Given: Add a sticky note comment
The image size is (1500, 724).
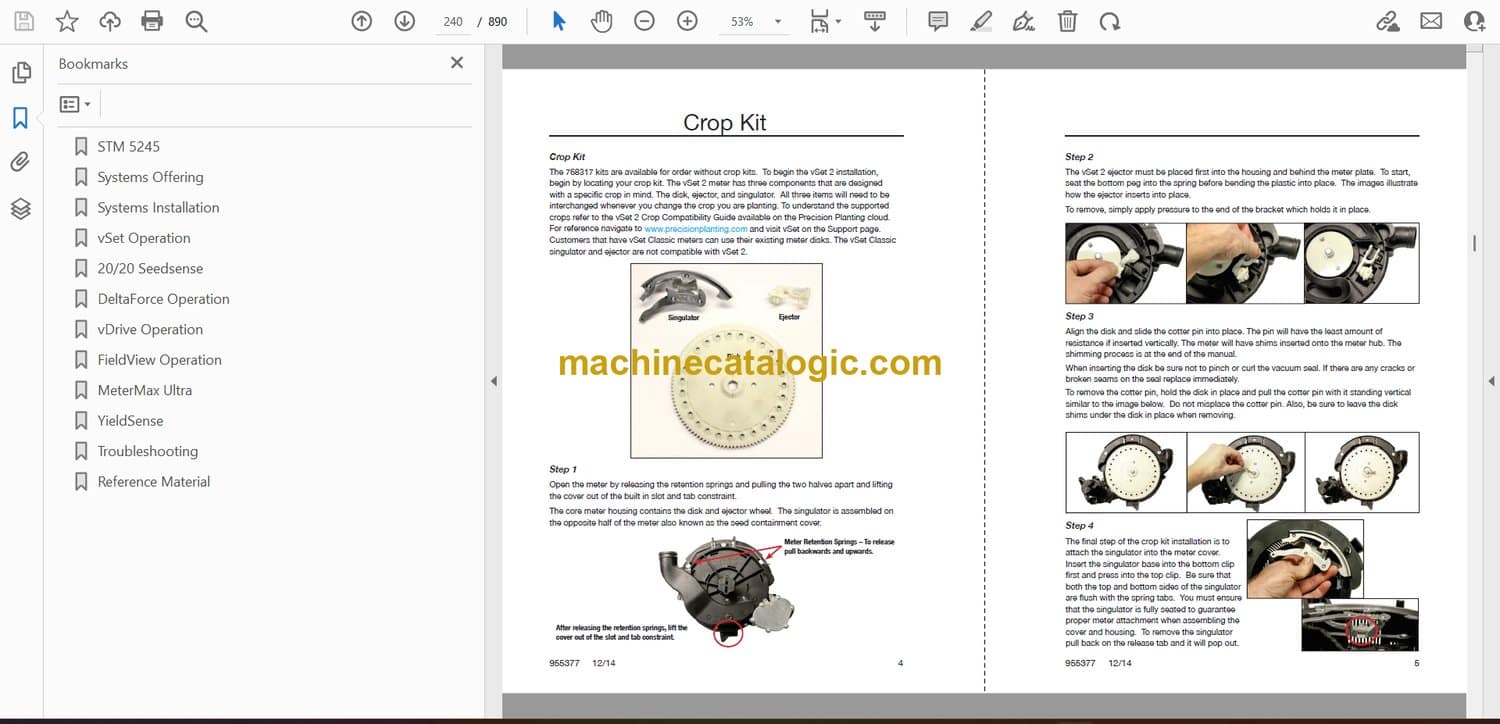Looking at the screenshot, I should [938, 21].
